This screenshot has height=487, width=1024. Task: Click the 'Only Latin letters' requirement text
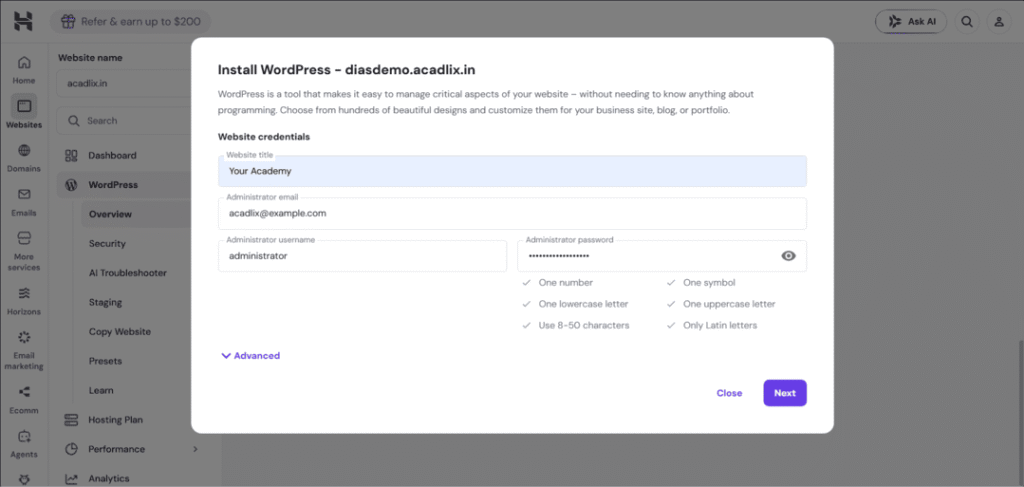720,325
